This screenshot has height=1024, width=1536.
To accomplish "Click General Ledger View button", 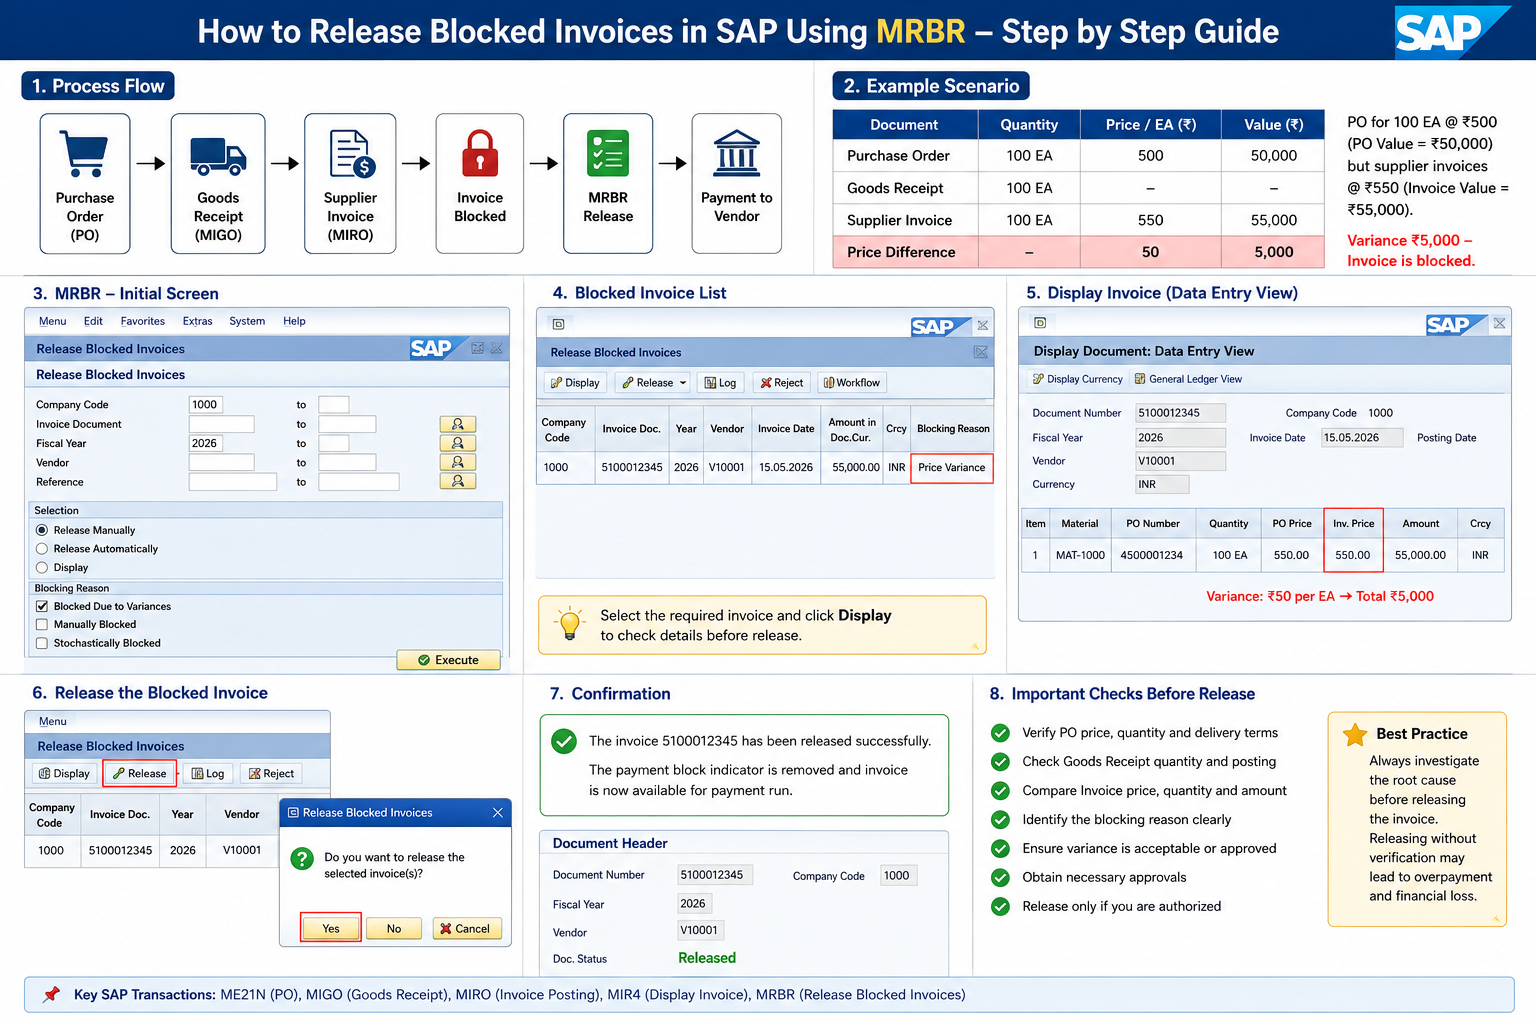I will pyautogui.click(x=1188, y=379).
